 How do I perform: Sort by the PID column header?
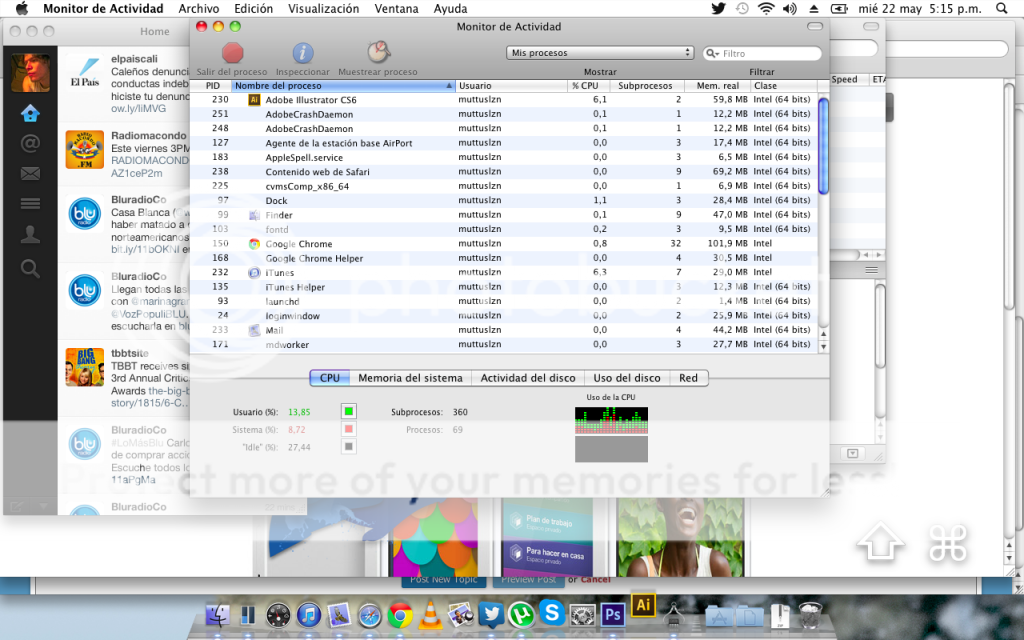211,86
